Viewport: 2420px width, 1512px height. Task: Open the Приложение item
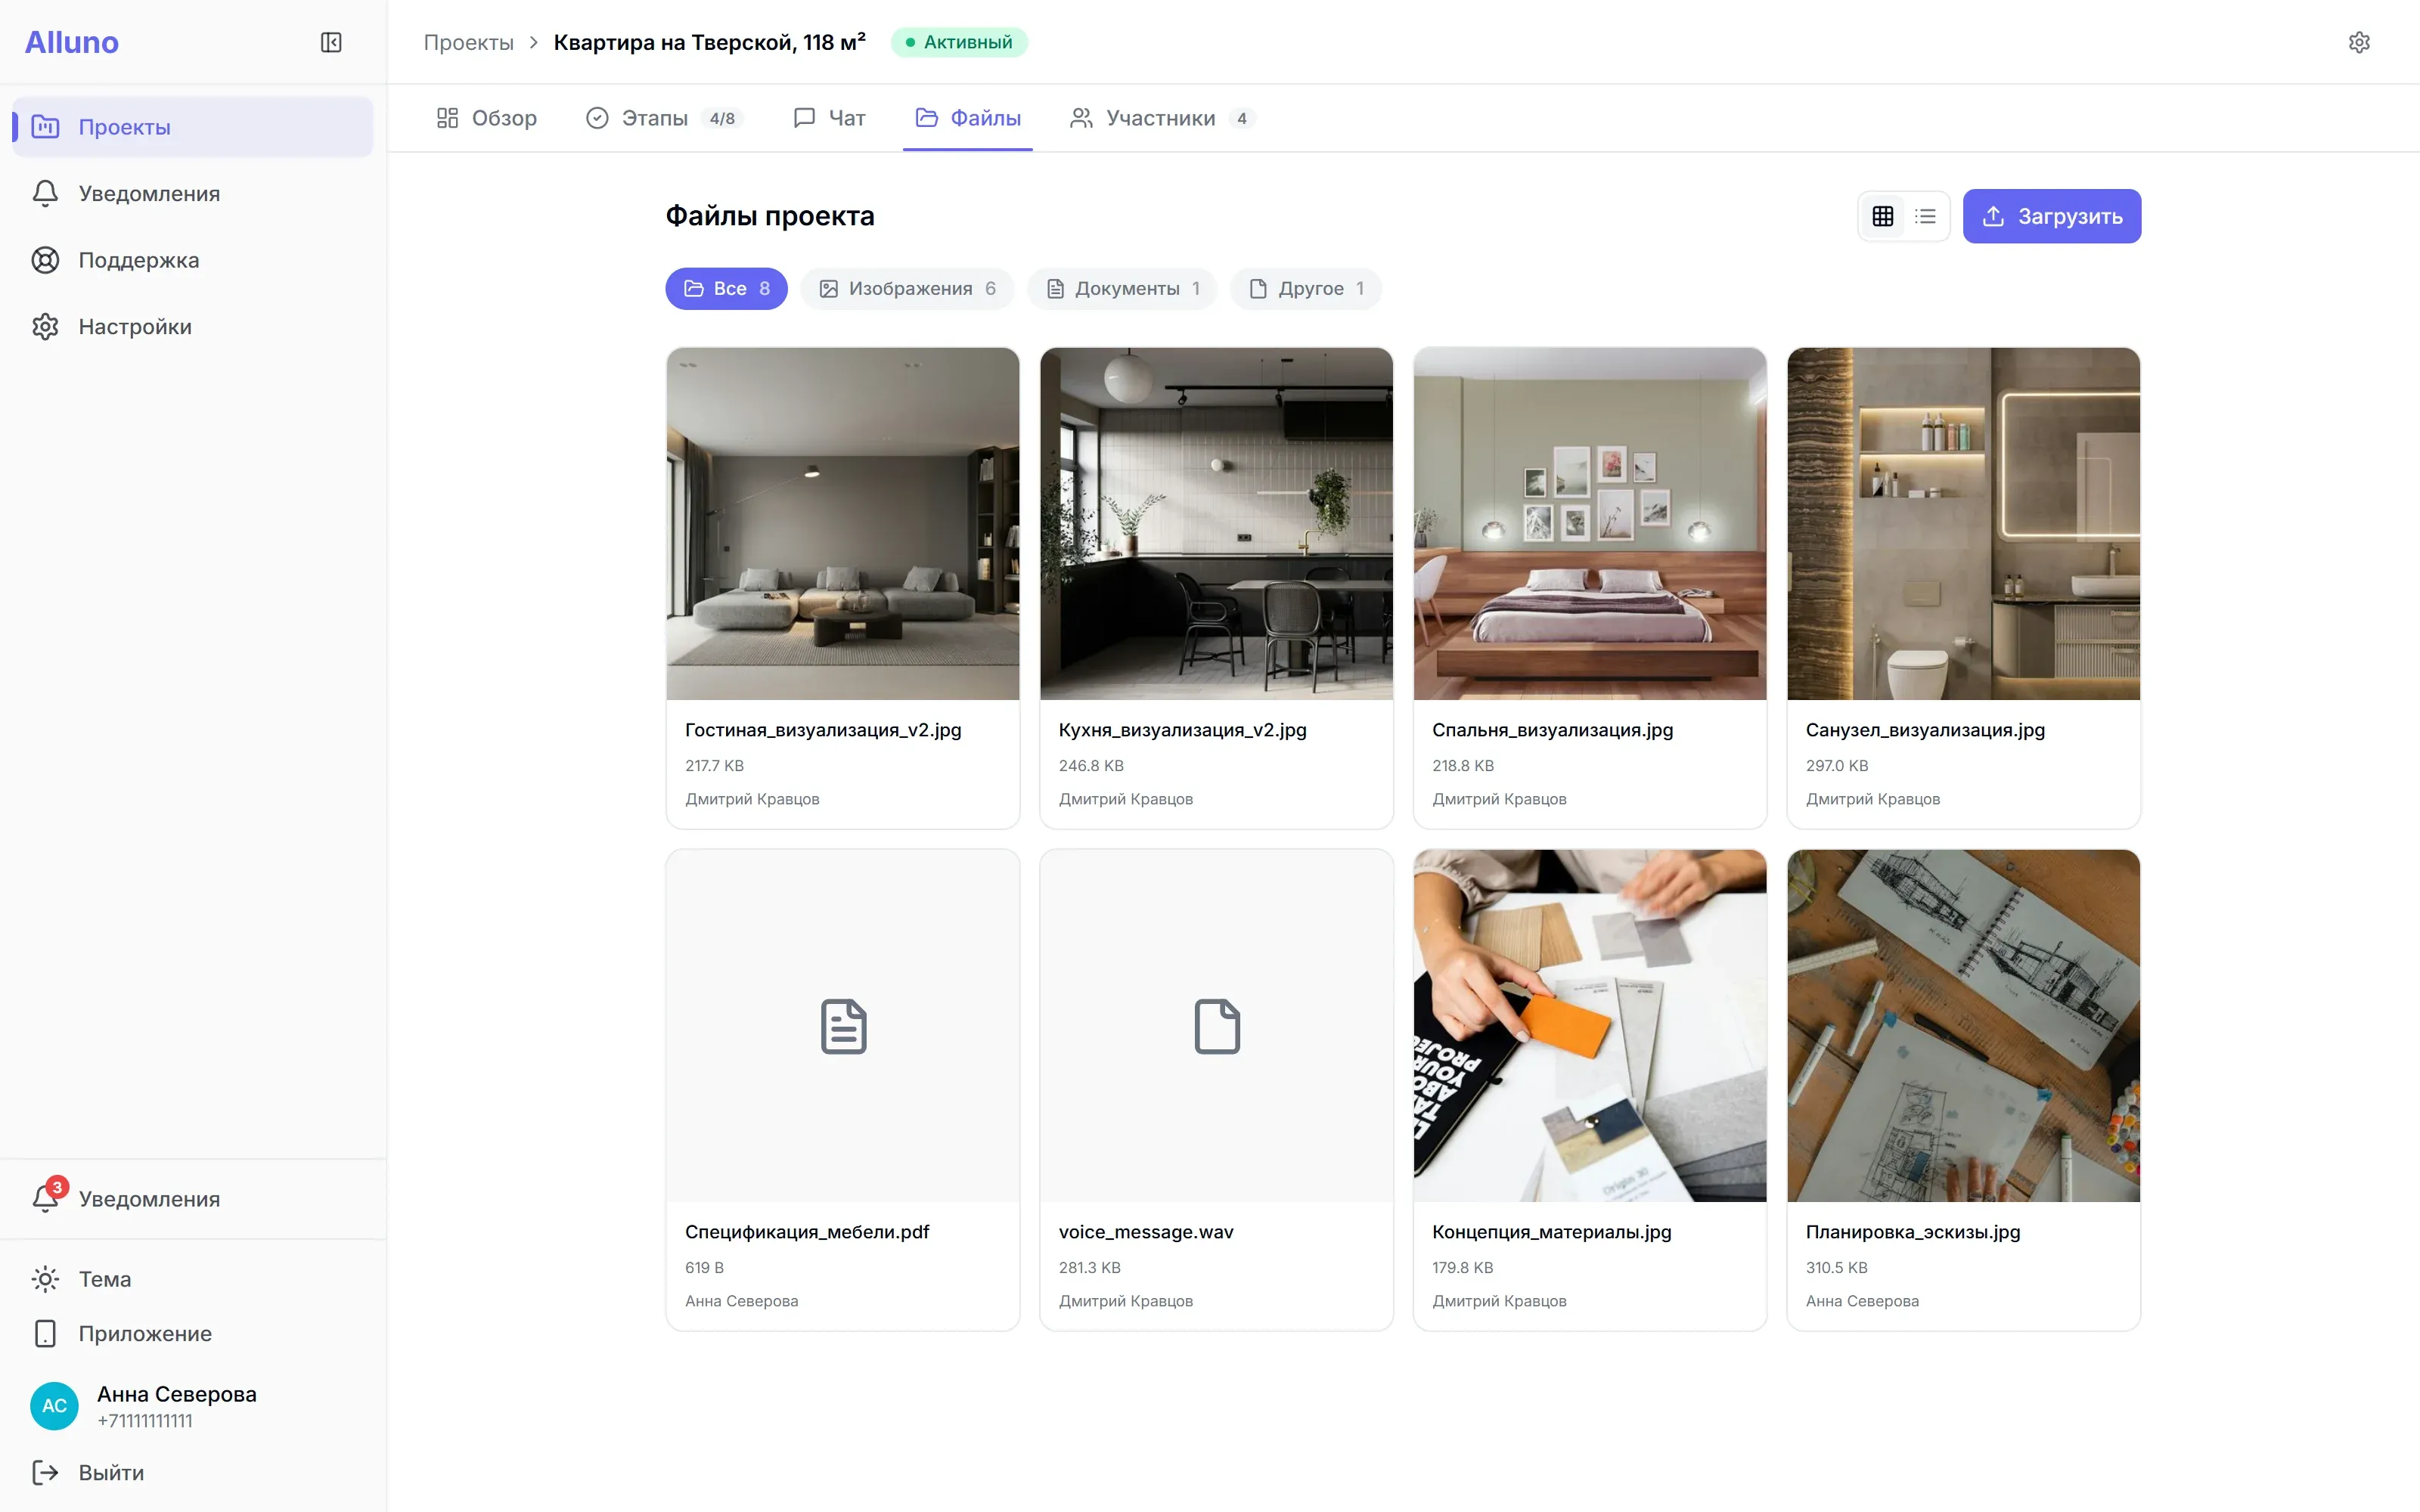point(192,1333)
